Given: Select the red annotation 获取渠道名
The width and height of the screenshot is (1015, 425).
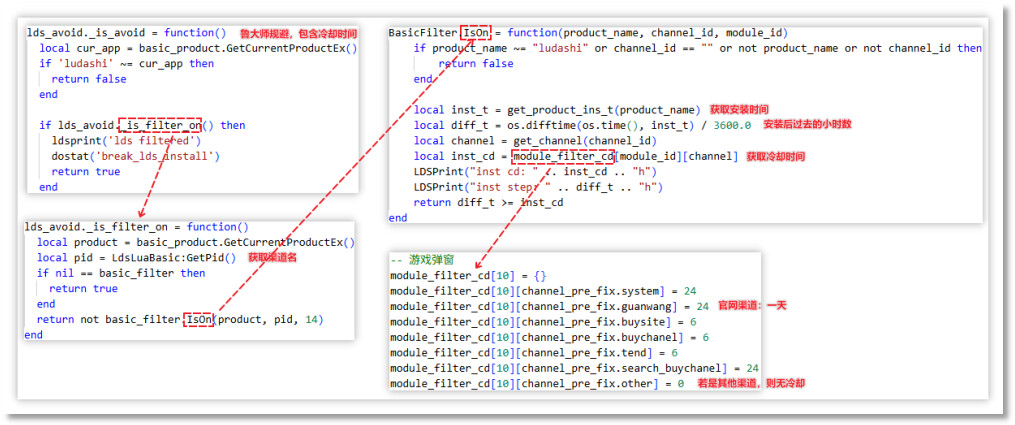Looking at the screenshot, I should (x=271, y=257).
